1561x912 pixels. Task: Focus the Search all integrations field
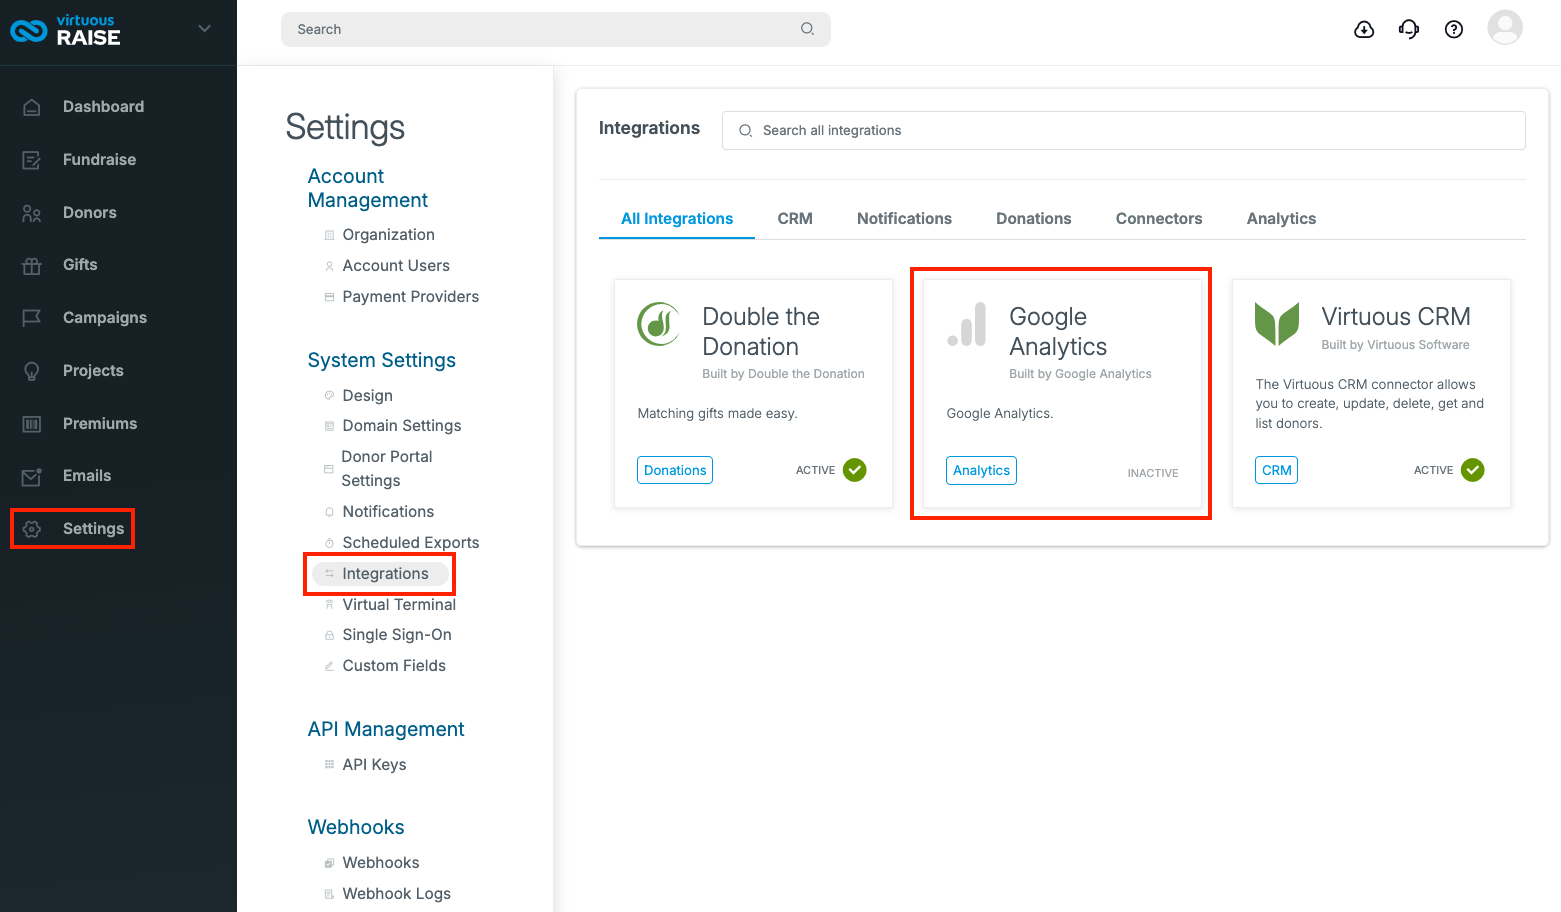[x=1124, y=131]
